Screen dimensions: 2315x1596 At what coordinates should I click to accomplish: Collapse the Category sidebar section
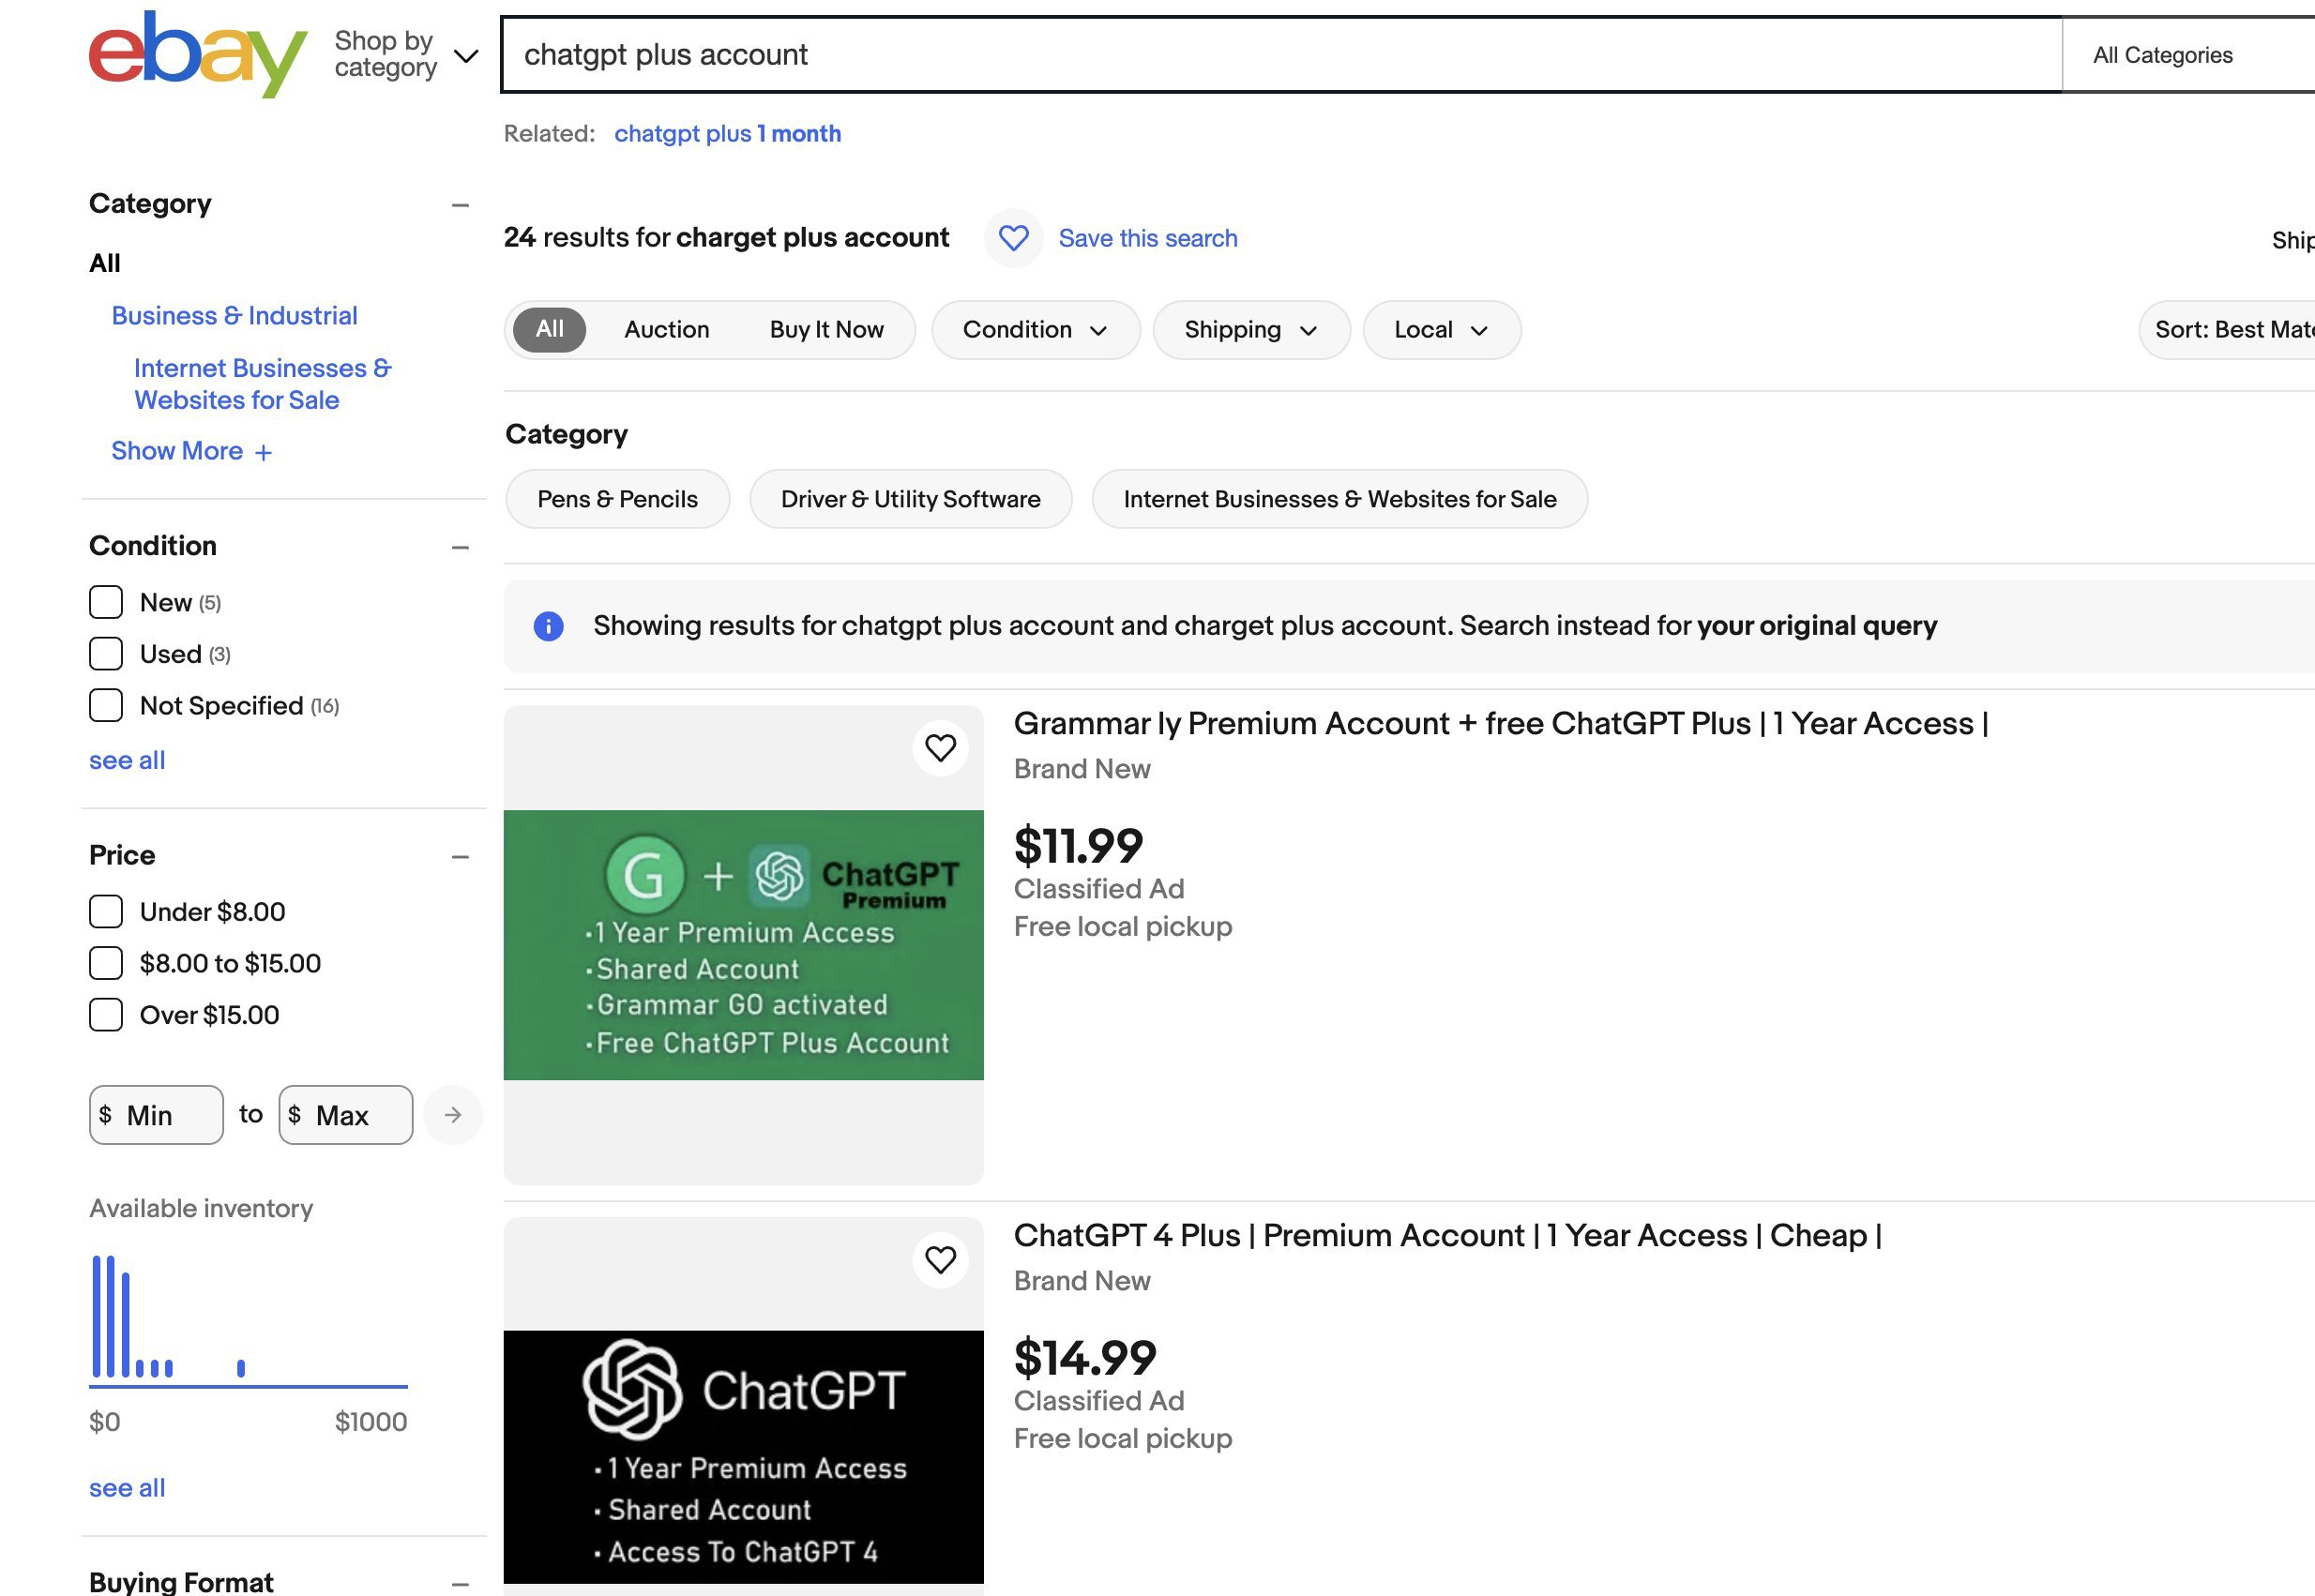[x=460, y=205]
